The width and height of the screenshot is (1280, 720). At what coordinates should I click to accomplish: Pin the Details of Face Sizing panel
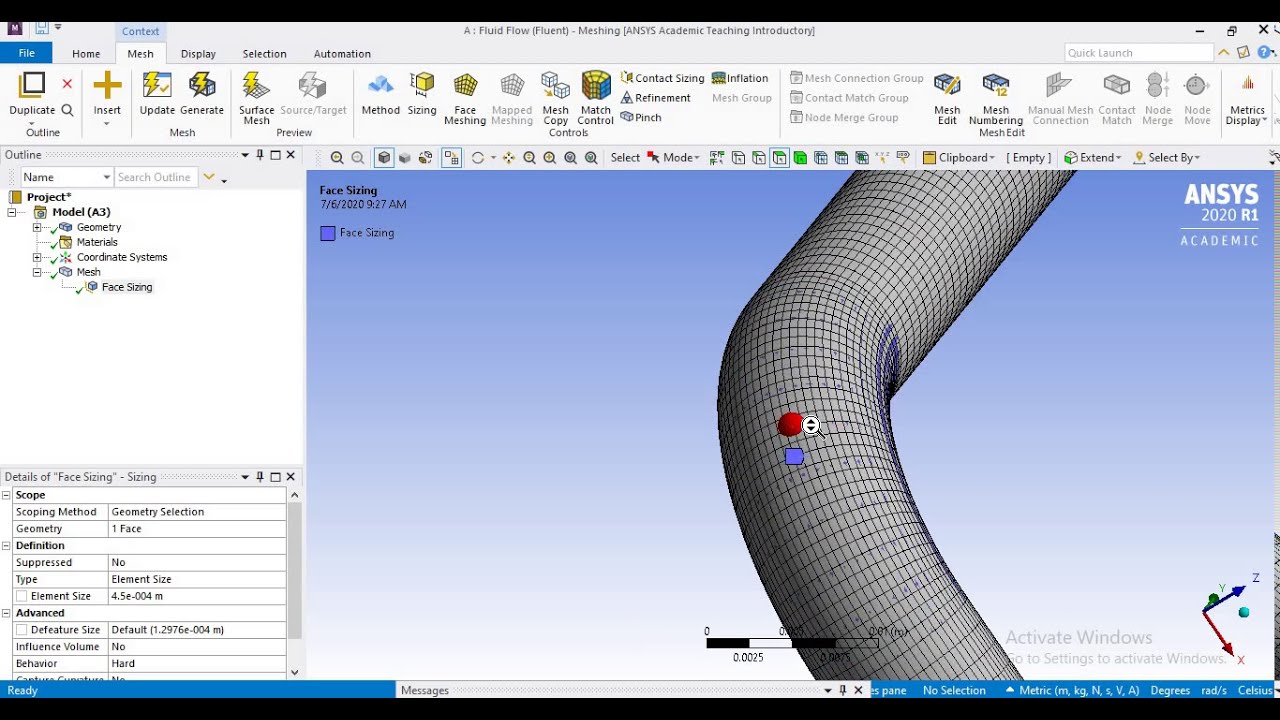(x=260, y=477)
